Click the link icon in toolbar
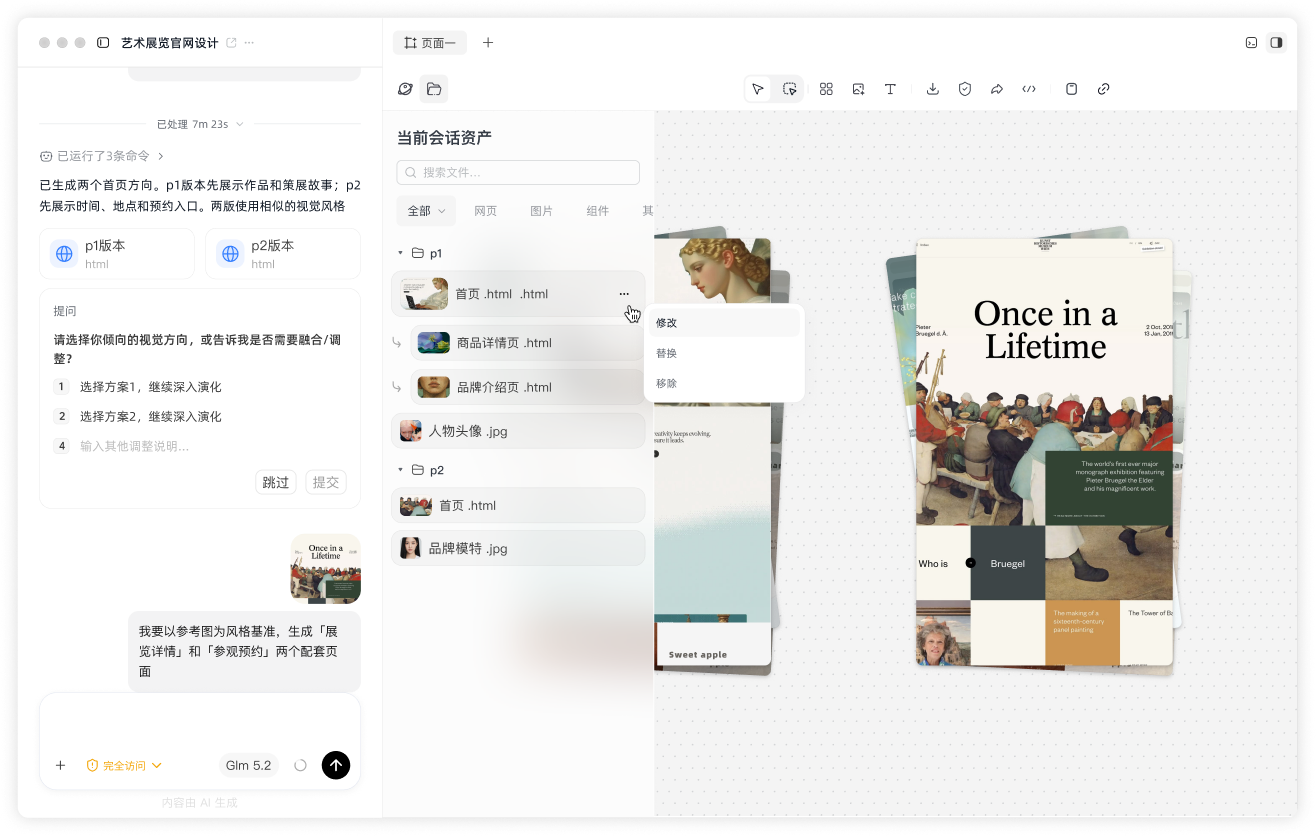Screen dimensions: 1316x836 [x=1104, y=89]
